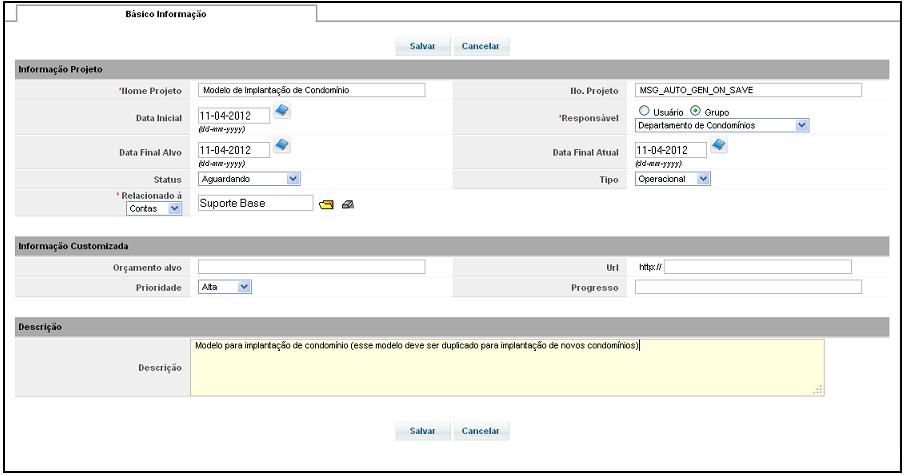Click the Nome Projeto input field

(311, 90)
